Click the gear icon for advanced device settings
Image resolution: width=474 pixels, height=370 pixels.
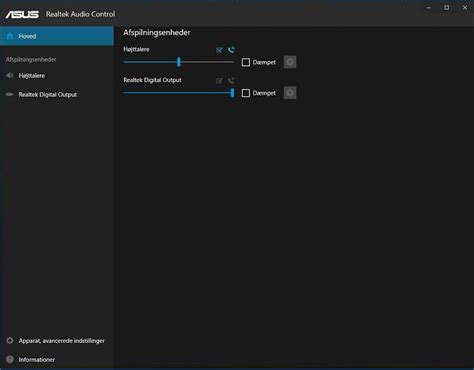coord(10,340)
